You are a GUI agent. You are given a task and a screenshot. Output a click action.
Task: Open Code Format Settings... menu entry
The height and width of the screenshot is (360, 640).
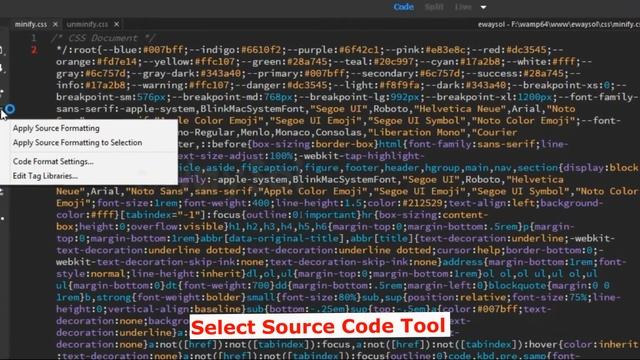coord(53,161)
